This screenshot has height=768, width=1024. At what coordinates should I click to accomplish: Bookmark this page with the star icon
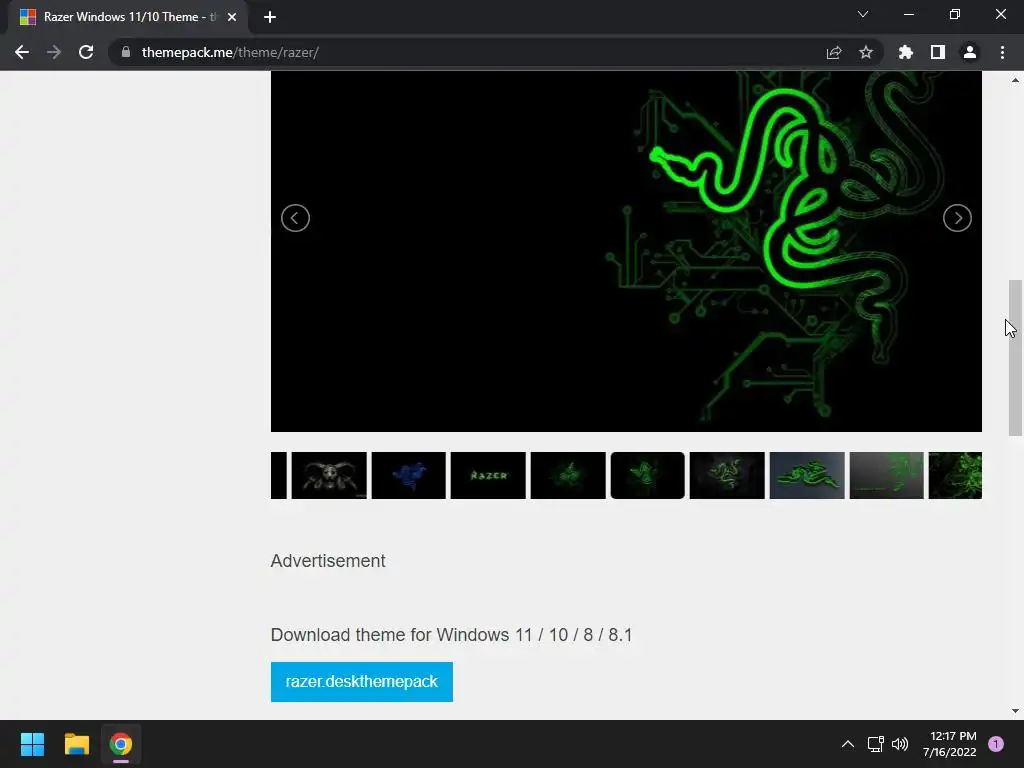tap(866, 52)
